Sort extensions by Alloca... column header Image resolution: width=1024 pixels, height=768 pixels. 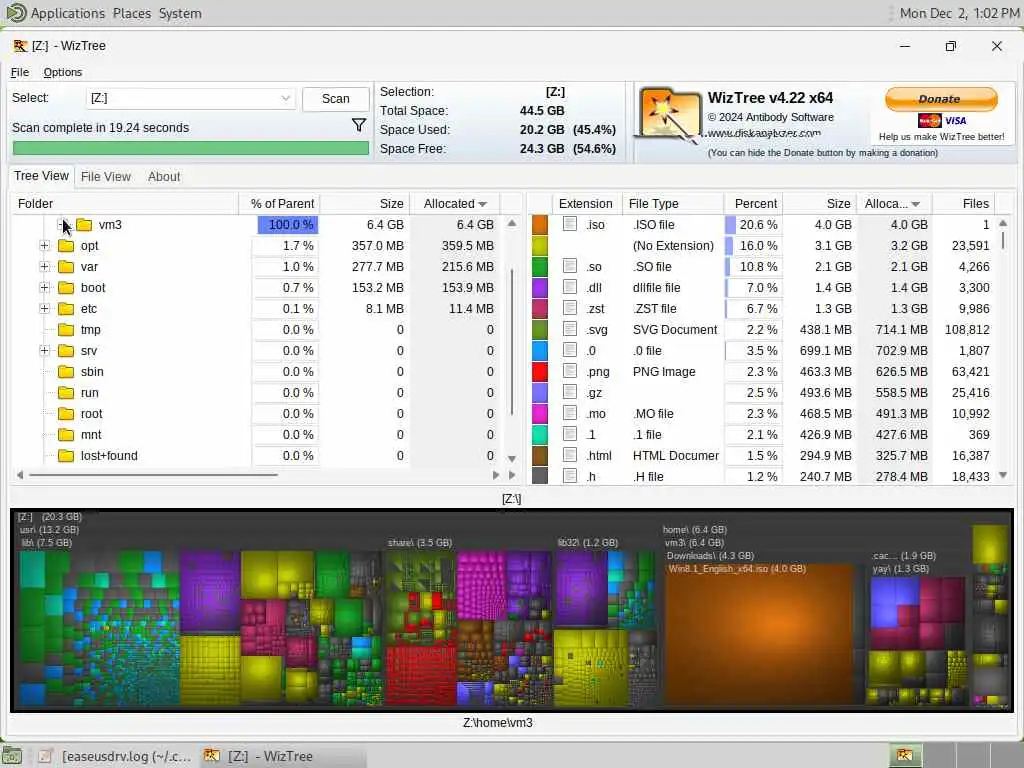[x=892, y=204]
